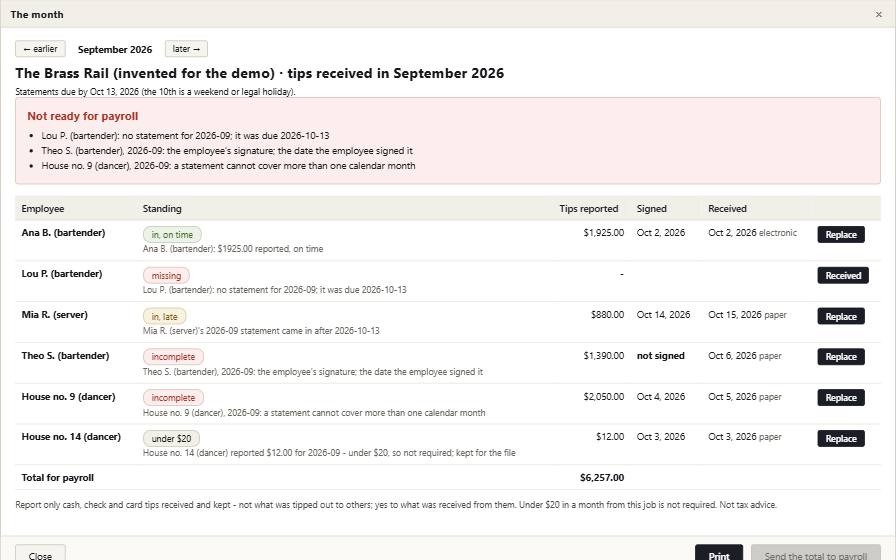Click the Tips reported column header
Screen dimensions: 896x560
pos(589,209)
